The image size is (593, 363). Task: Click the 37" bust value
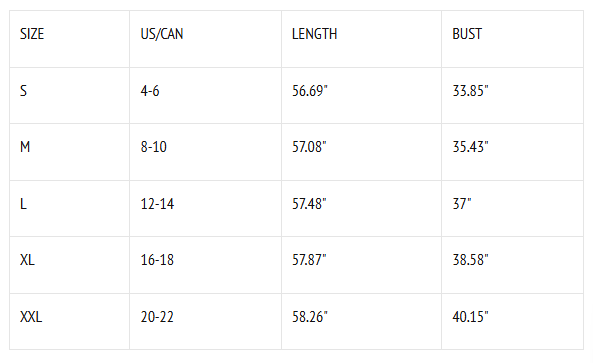462,204
